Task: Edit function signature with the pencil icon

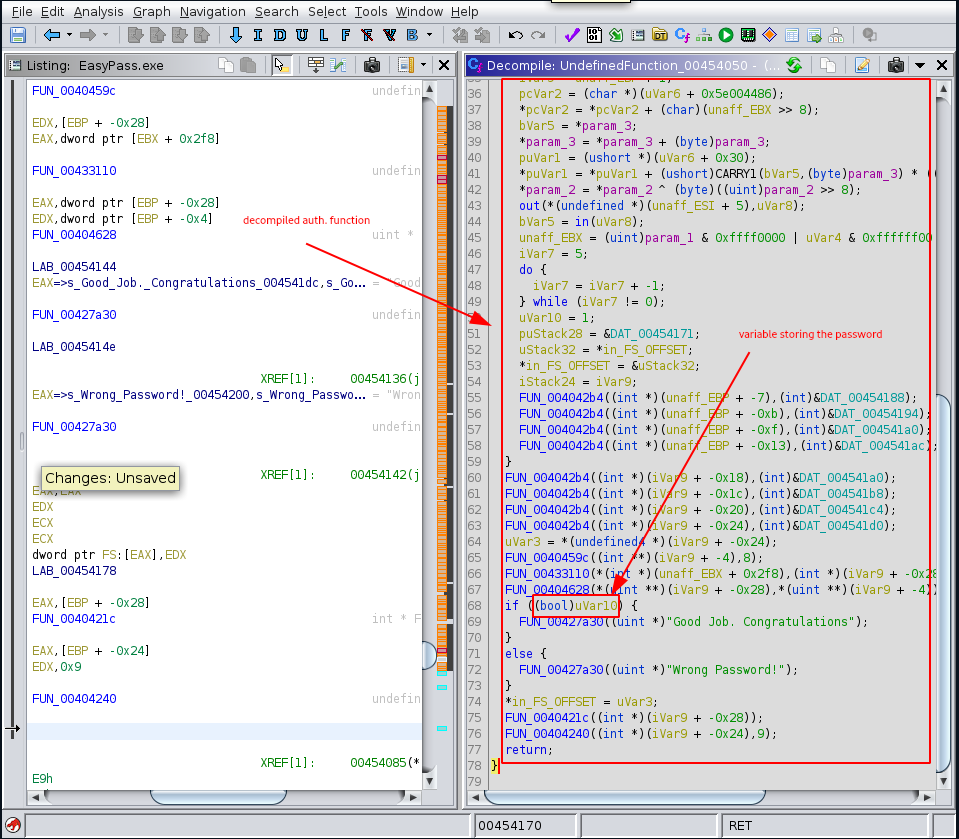Action: [863, 65]
